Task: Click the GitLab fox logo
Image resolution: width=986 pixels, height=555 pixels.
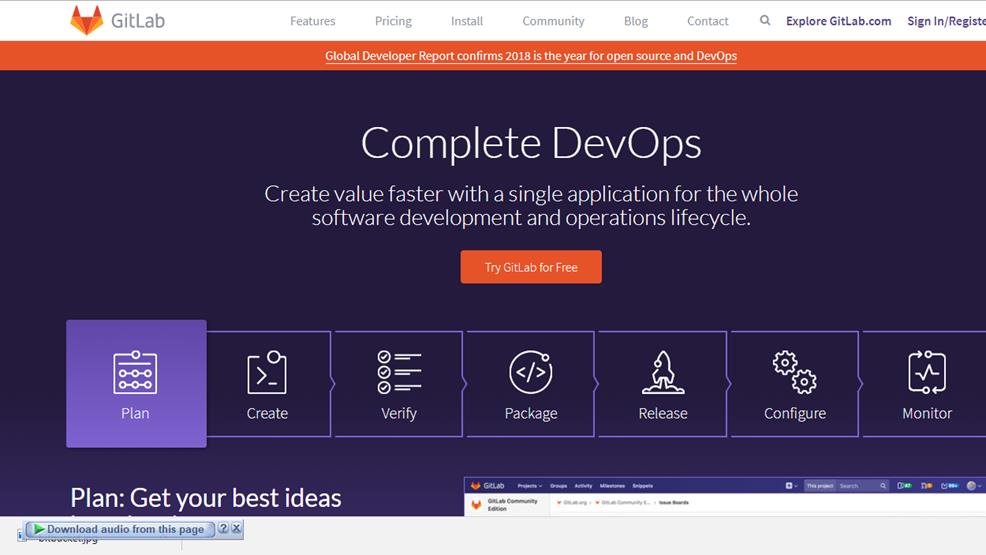Action: [86, 20]
